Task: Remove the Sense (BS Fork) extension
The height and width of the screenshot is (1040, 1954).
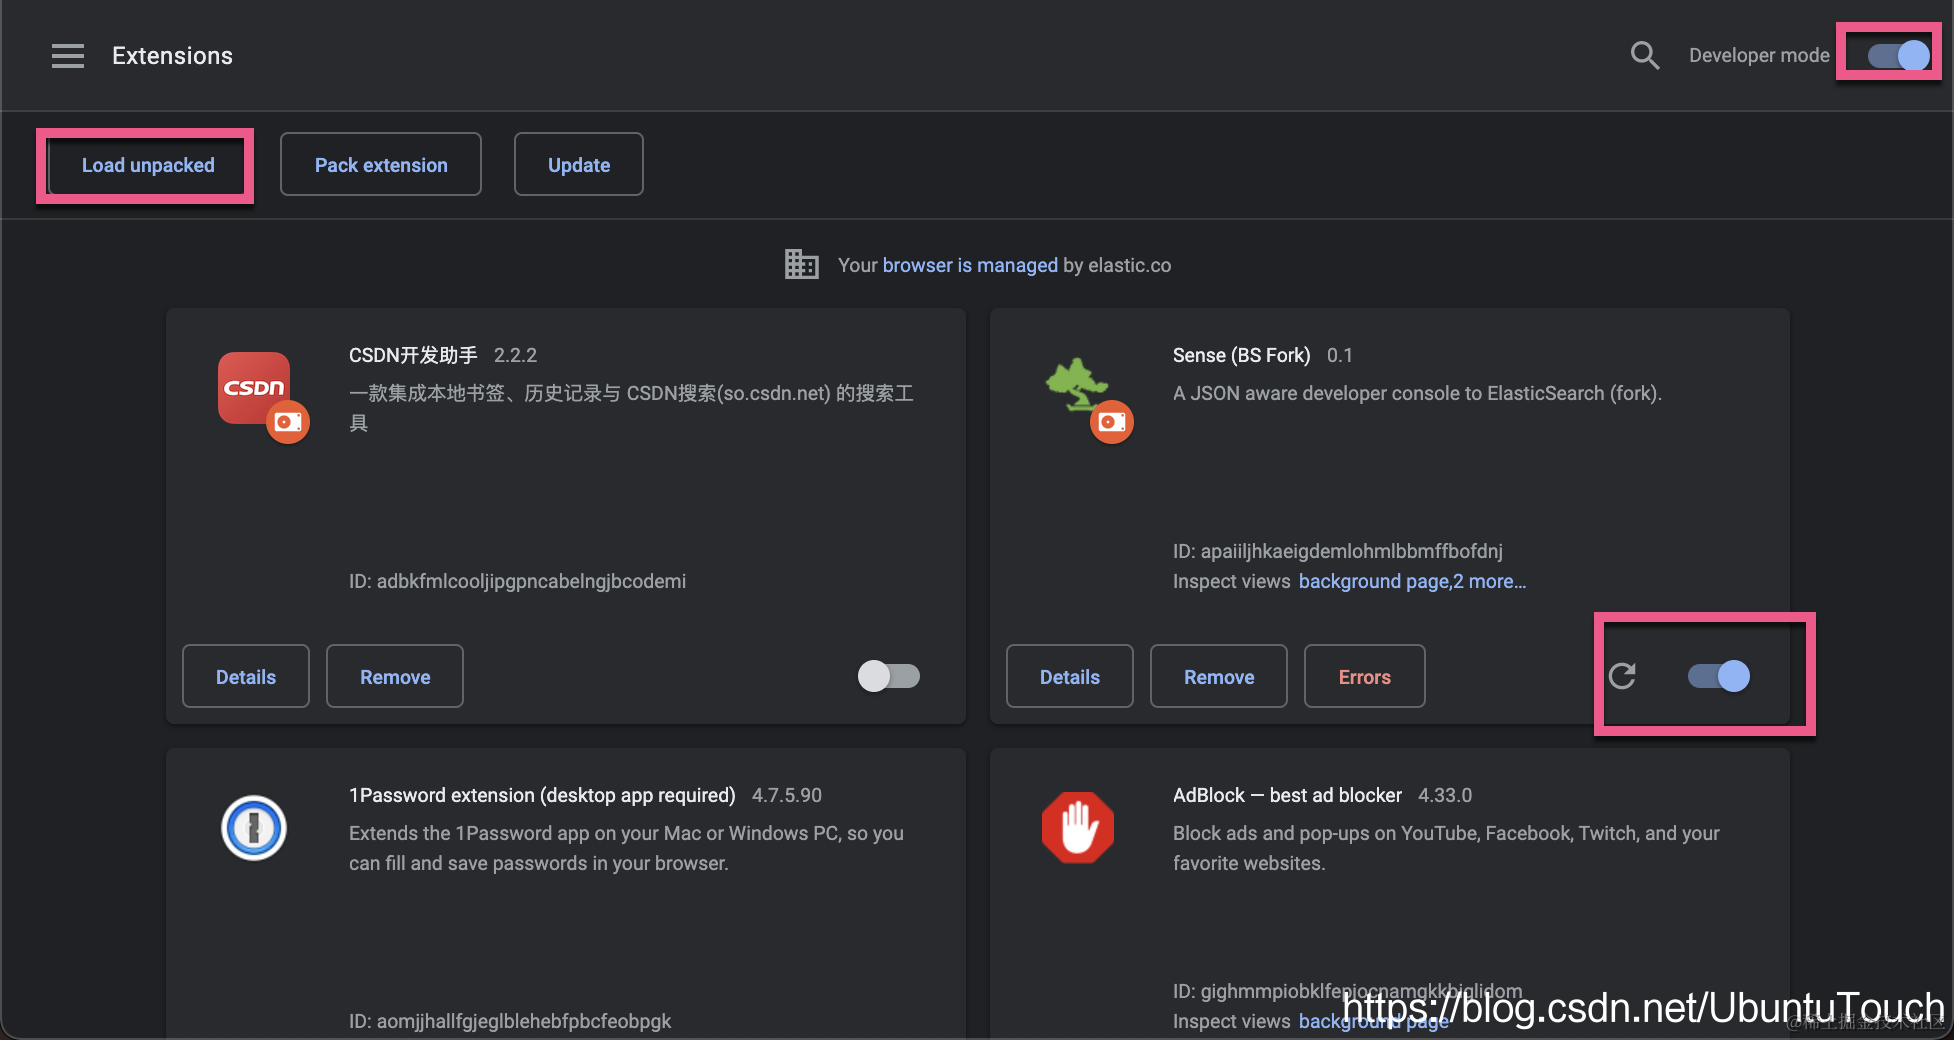Action: pyautogui.click(x=1219, y=677)
